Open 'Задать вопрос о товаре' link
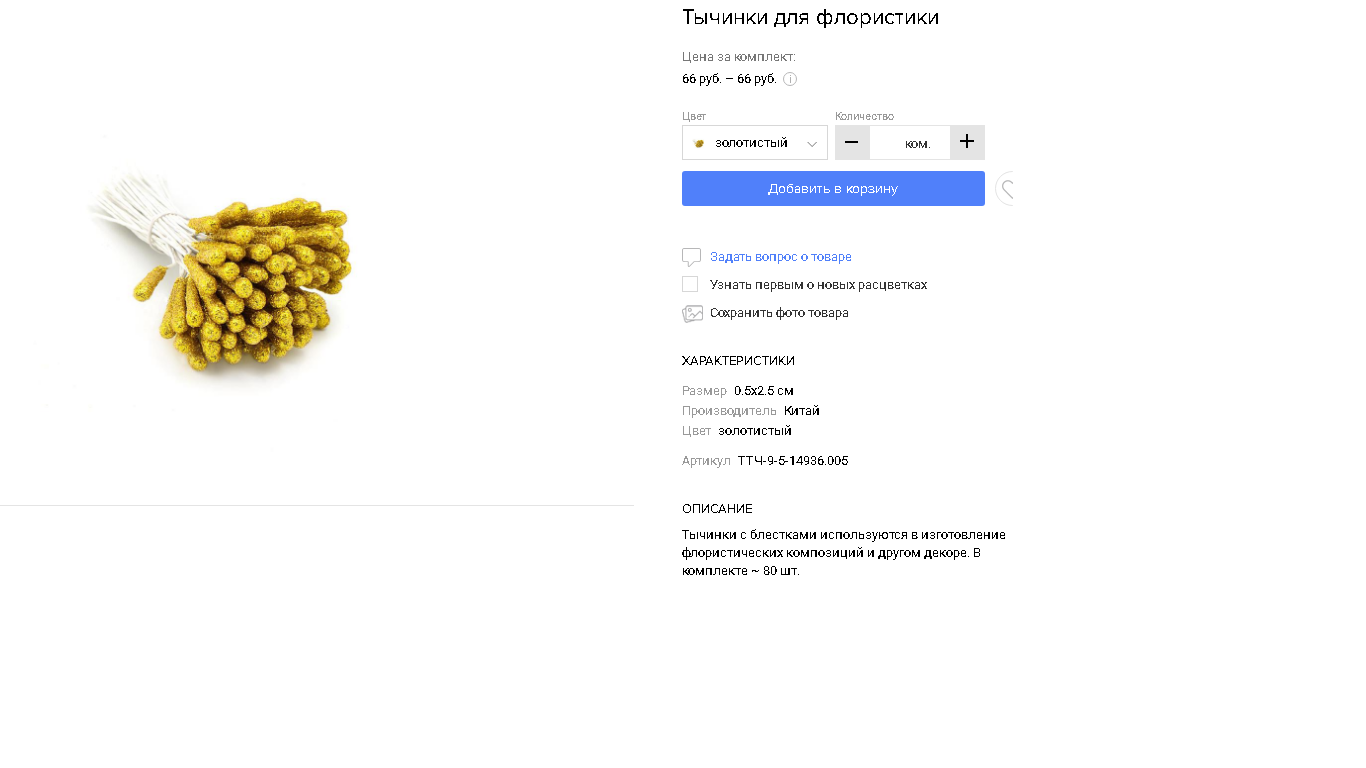This screenshot has height=768, width=1366. click(x=781, y=257)
